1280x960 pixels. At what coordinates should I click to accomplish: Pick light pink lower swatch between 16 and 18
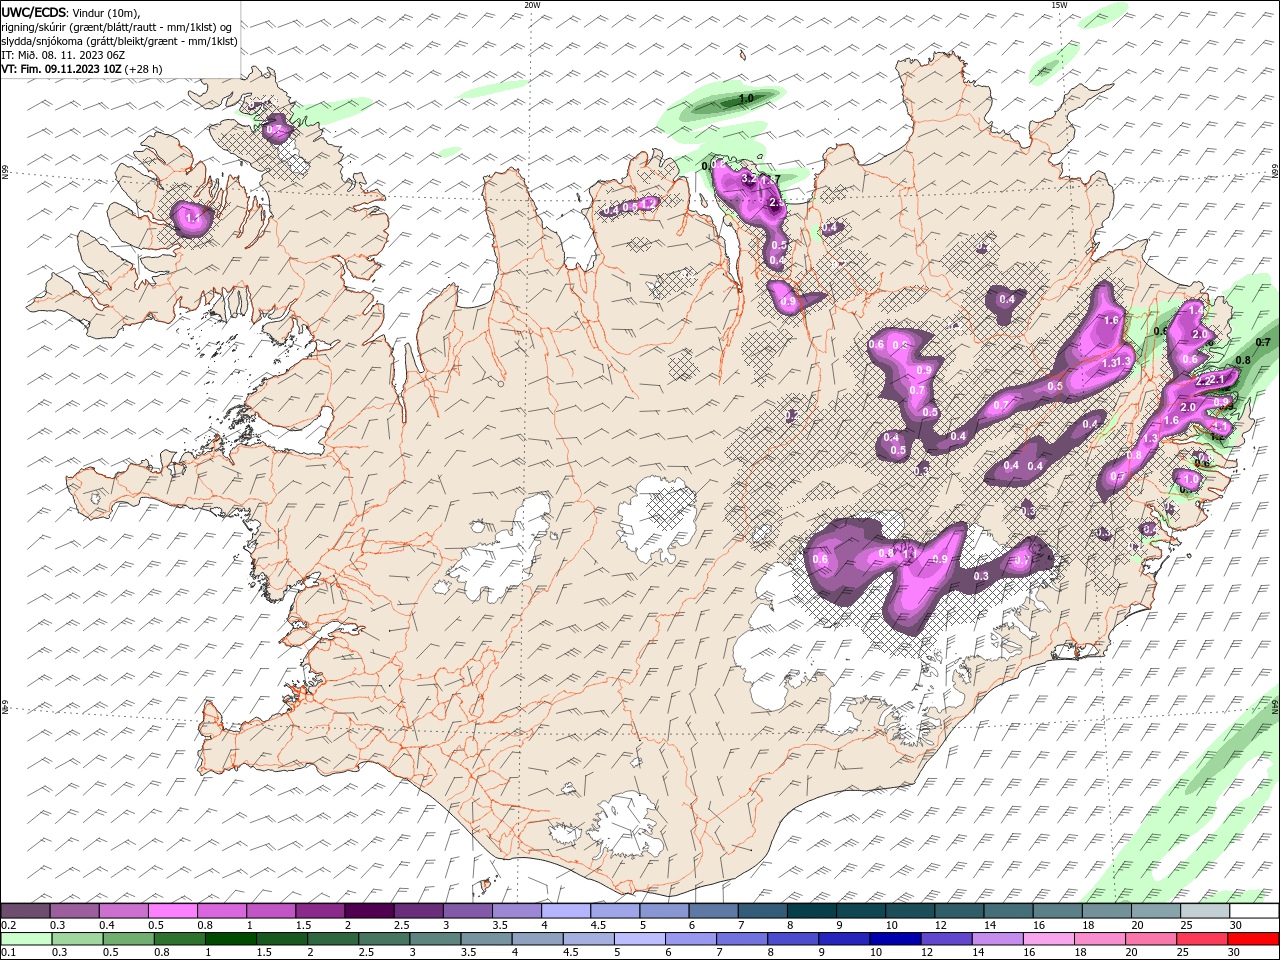(x=1049, y=939)
